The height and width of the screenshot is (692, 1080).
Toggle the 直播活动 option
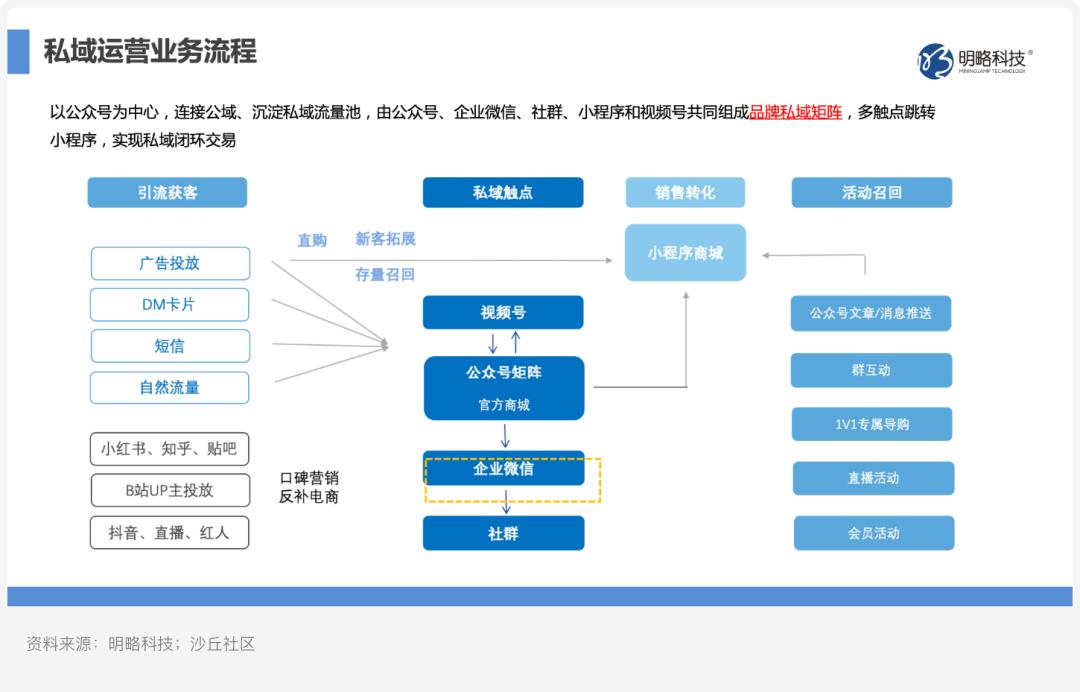[x=871, y=478]
